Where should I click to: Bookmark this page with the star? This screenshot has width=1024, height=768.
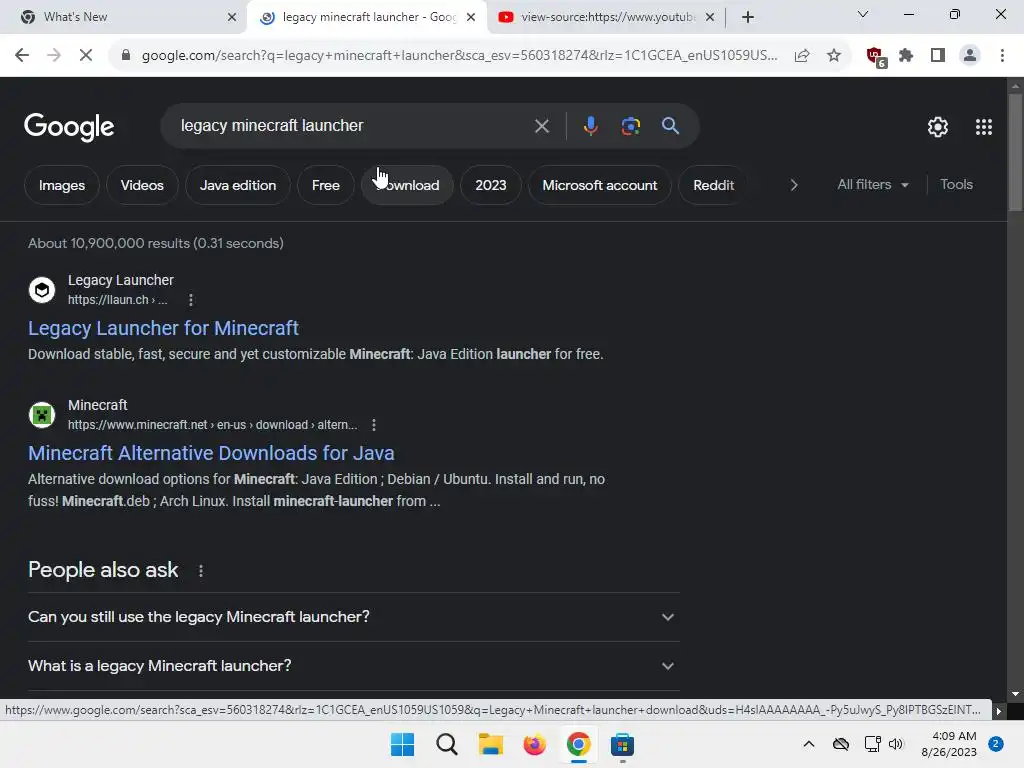834,56
